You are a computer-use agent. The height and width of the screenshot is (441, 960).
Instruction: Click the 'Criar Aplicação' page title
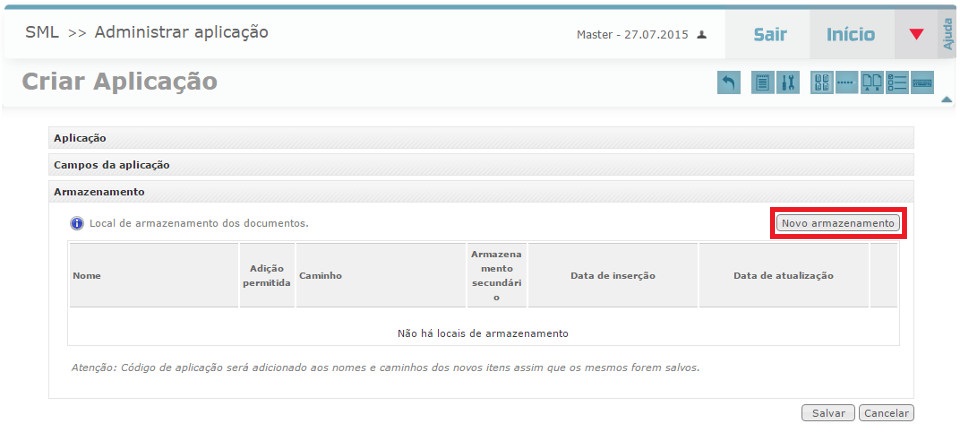119,81
